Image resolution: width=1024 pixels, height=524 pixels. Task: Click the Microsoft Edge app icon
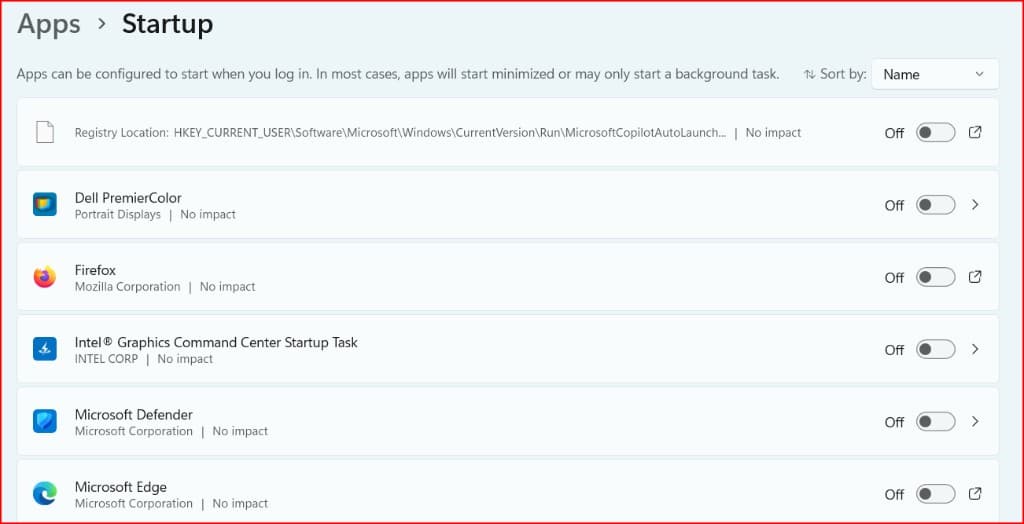point(44,493)
